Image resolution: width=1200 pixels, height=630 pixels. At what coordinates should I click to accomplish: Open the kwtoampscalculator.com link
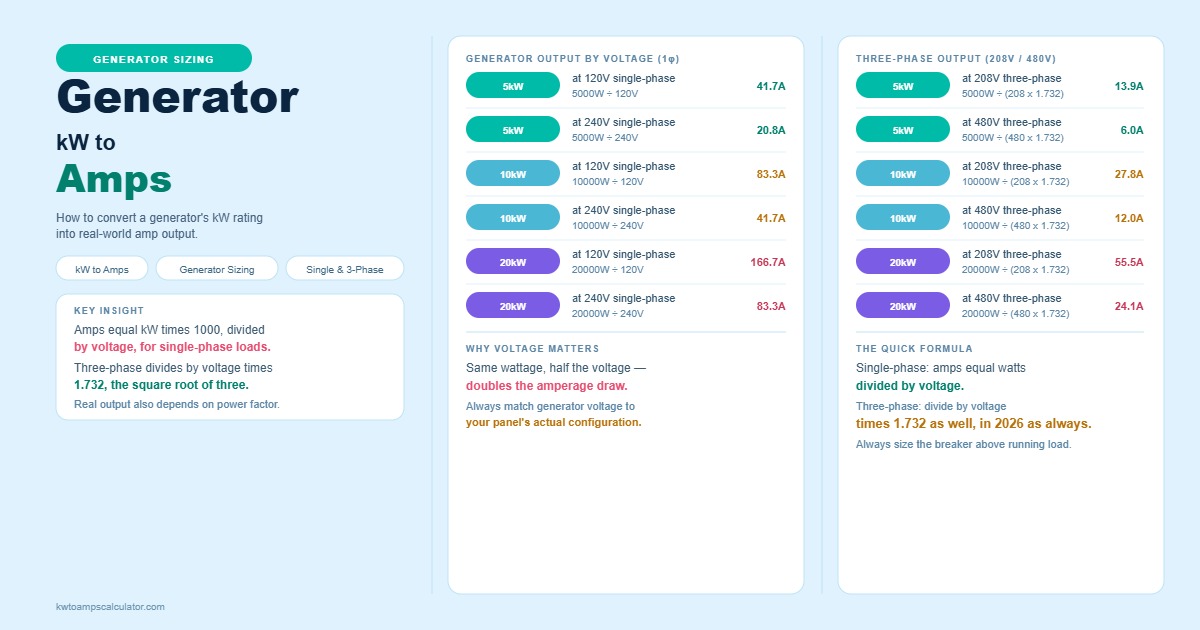click(x=110, y=607)
